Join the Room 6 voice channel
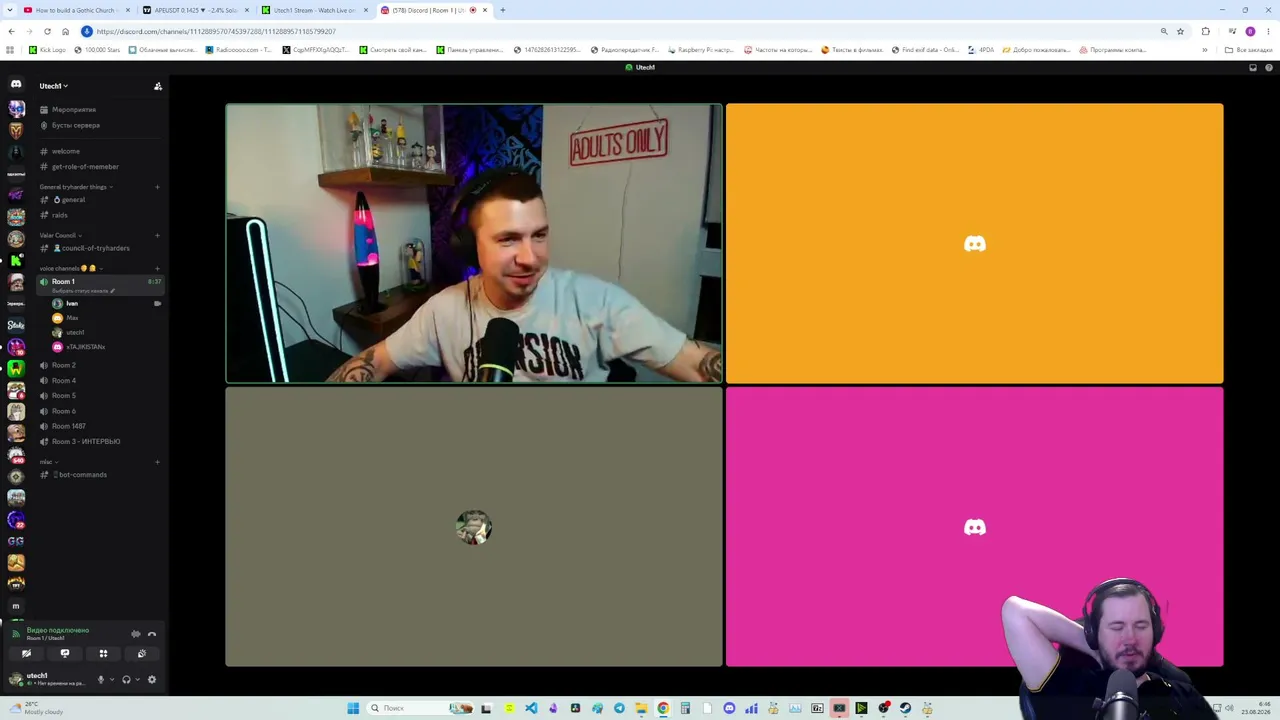 [100, 411]
